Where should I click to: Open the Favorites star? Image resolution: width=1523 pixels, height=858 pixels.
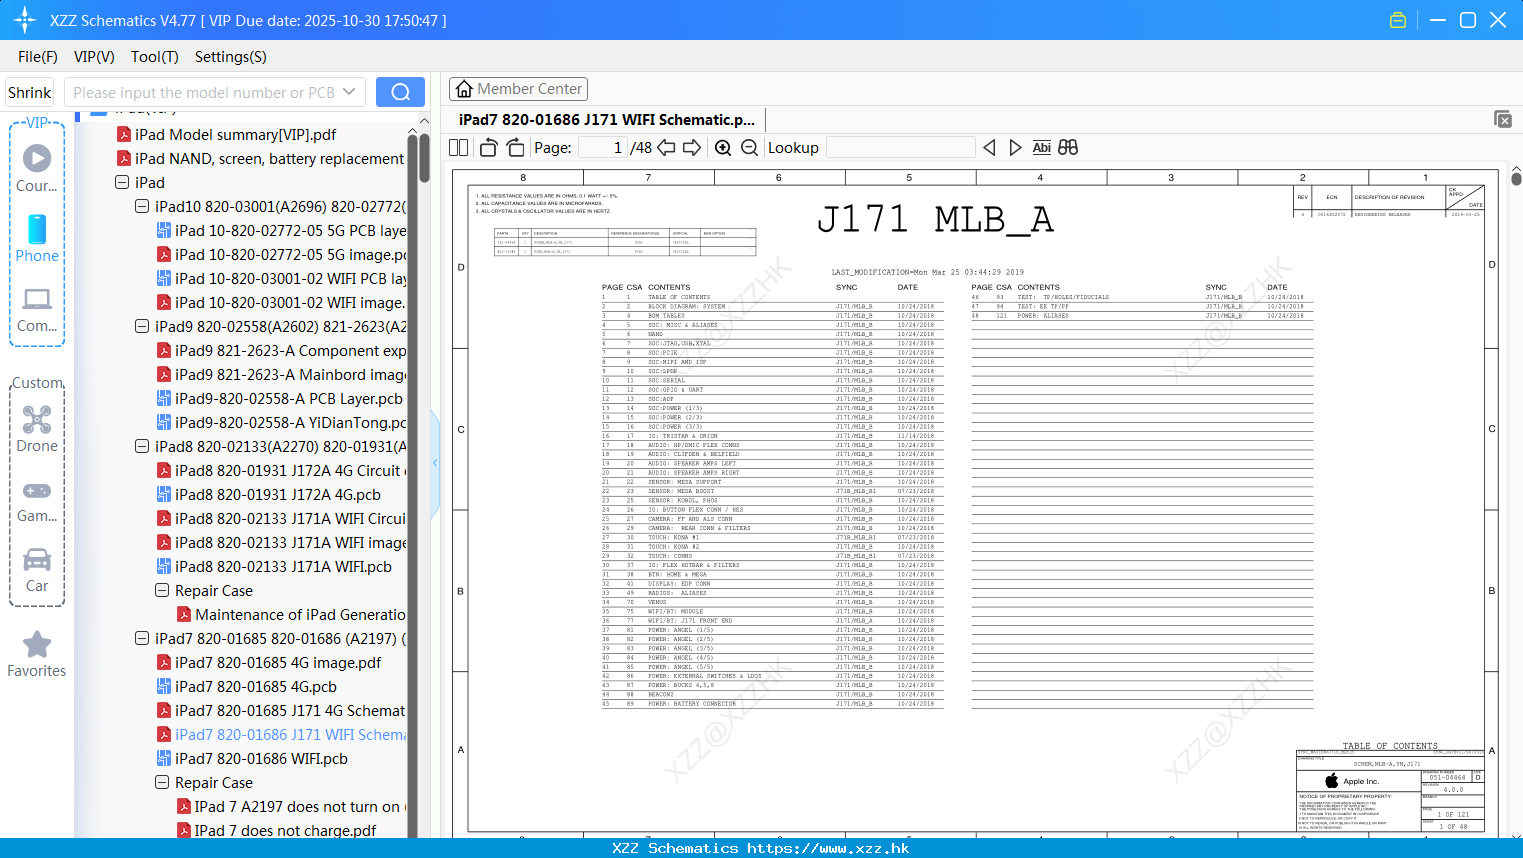coord(37,654)
